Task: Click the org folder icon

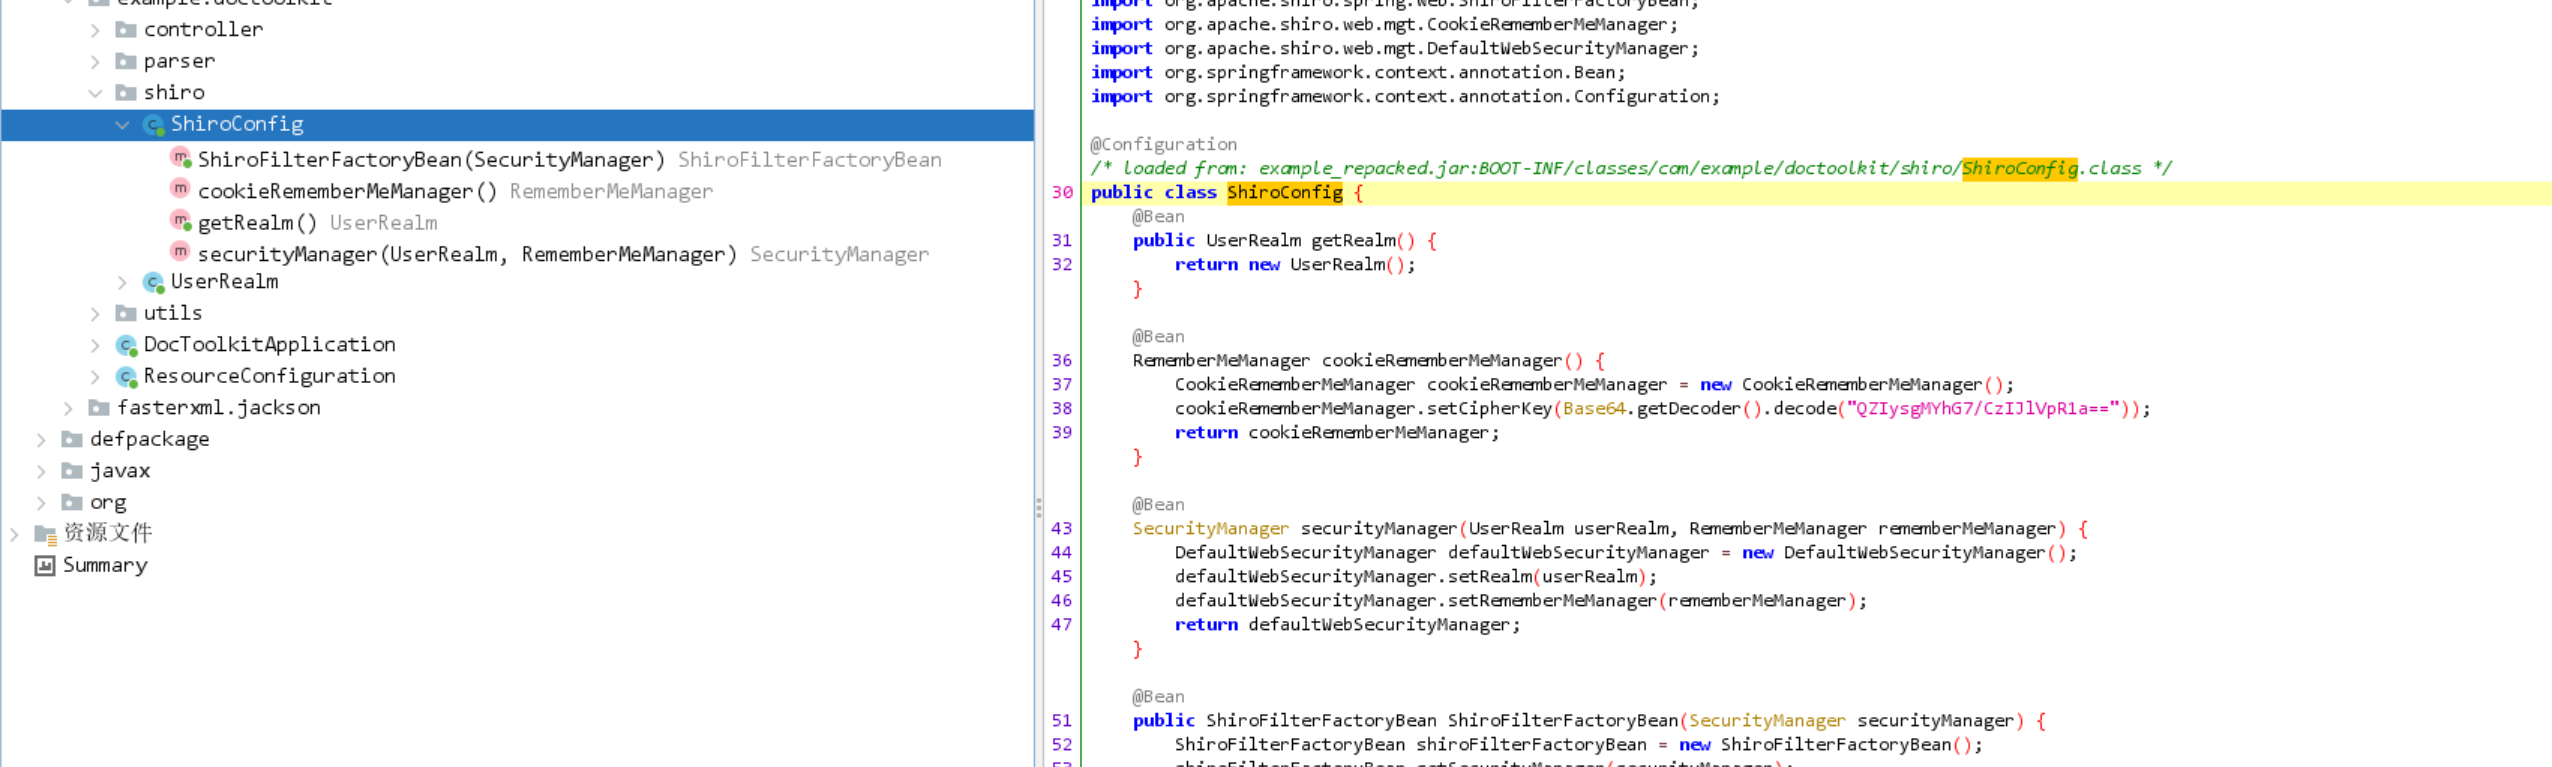Action: coord(71,503)
